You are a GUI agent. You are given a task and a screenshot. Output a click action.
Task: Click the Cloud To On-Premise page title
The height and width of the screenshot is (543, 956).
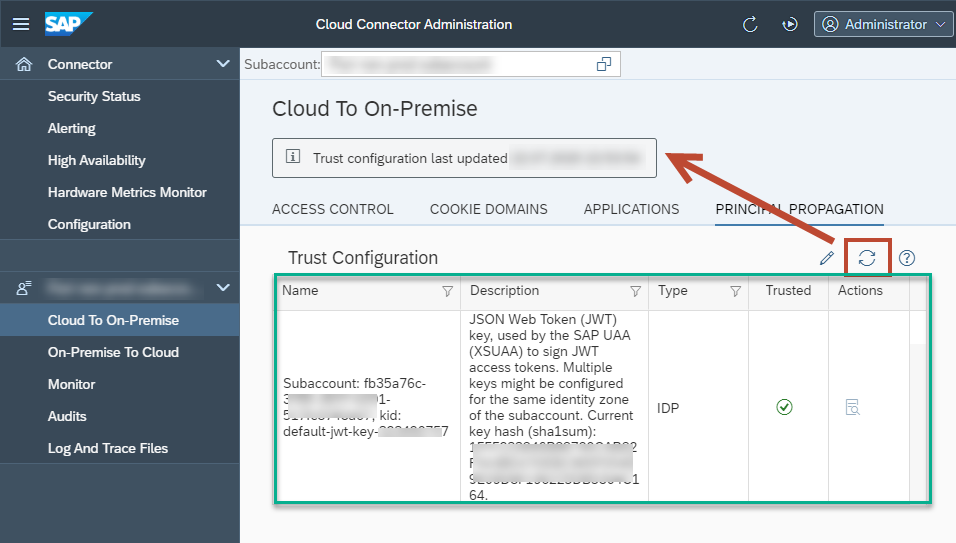(374, 108)
